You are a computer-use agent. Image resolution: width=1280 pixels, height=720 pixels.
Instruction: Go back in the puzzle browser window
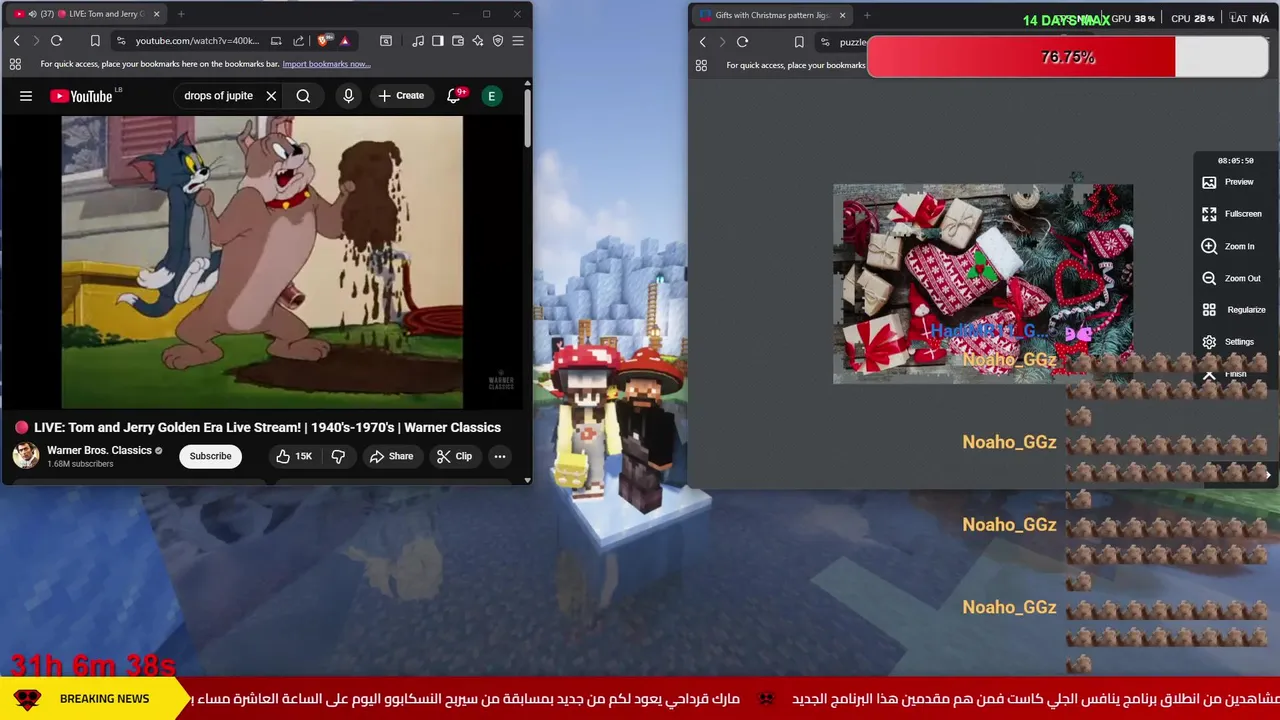point(702,42)
